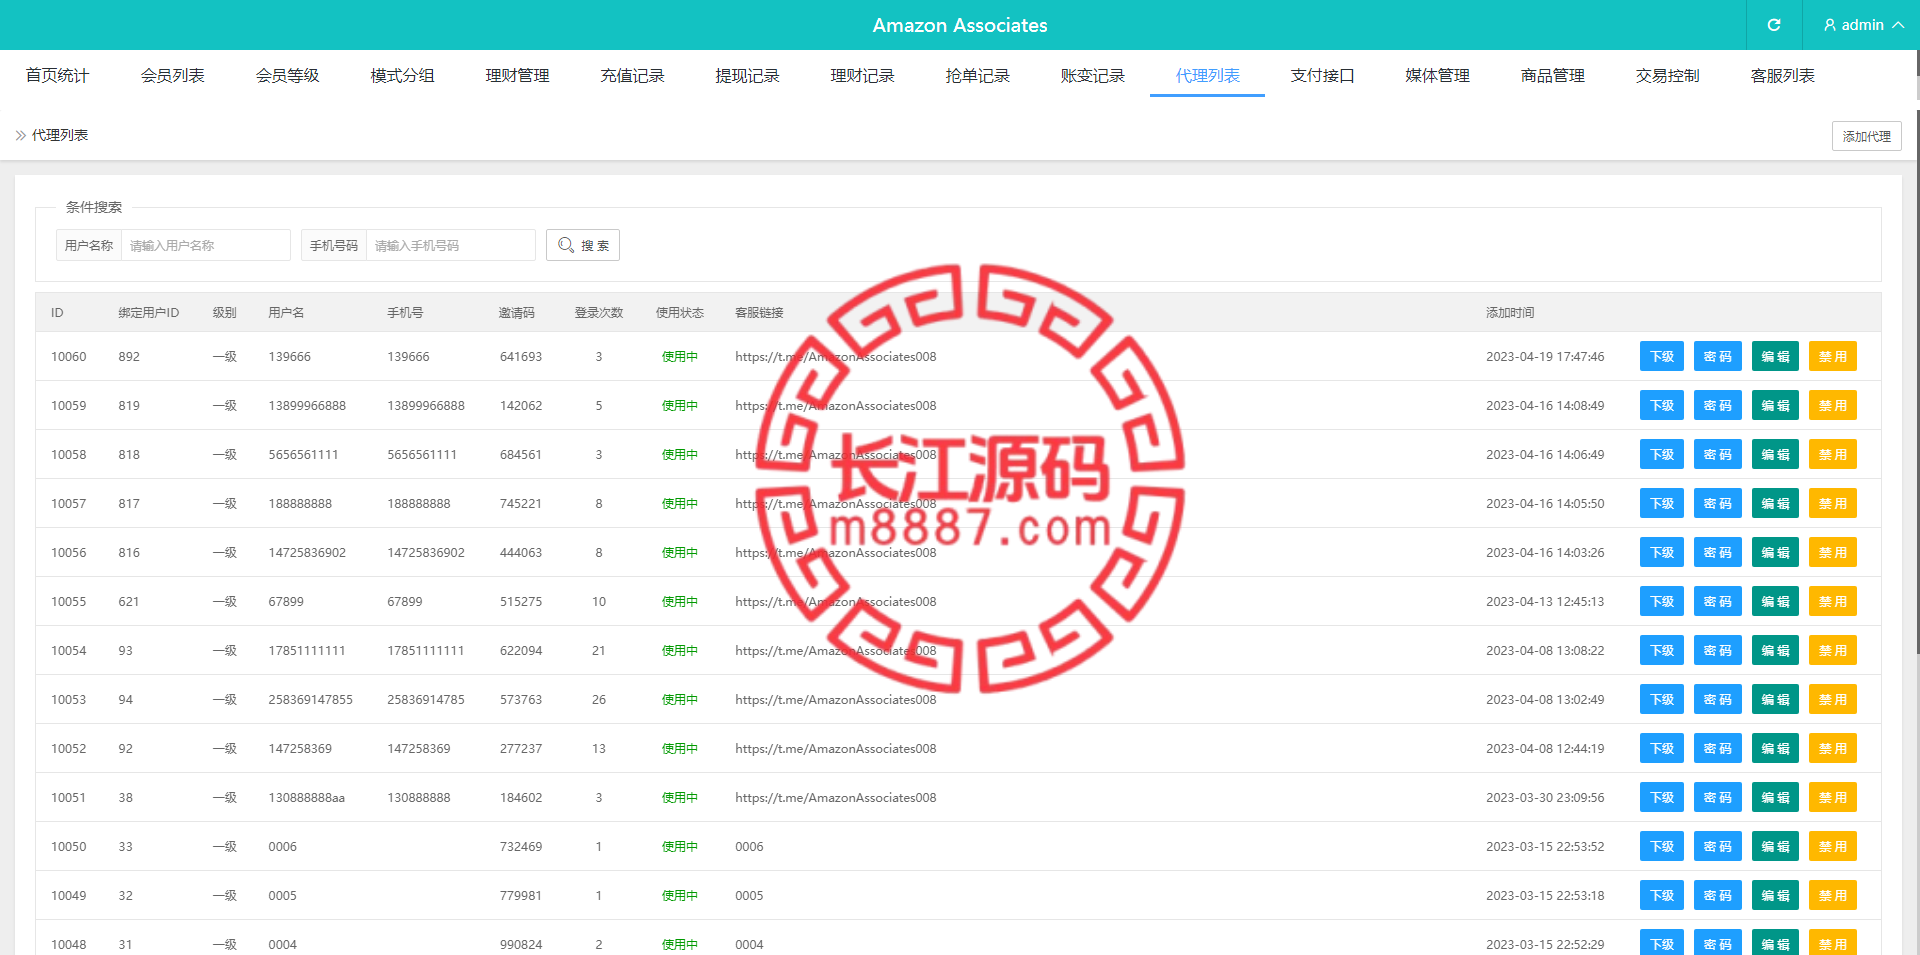Open the 商品管理 tab
1920x955 pixels.
[x=1552, y=76]
